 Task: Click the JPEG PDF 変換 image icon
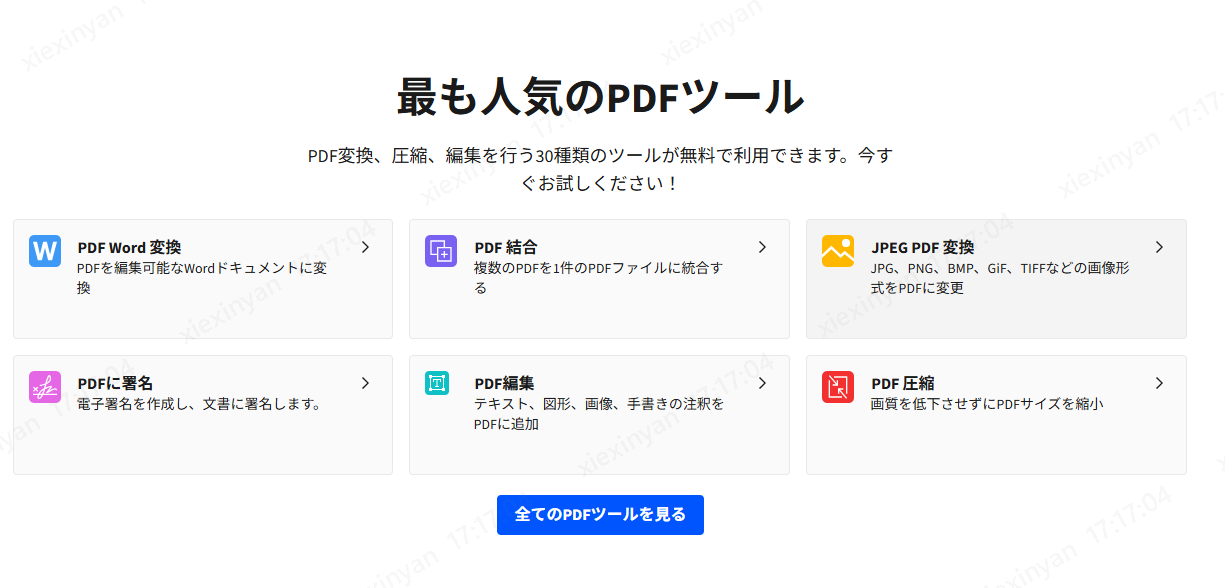tap(837, 253)
